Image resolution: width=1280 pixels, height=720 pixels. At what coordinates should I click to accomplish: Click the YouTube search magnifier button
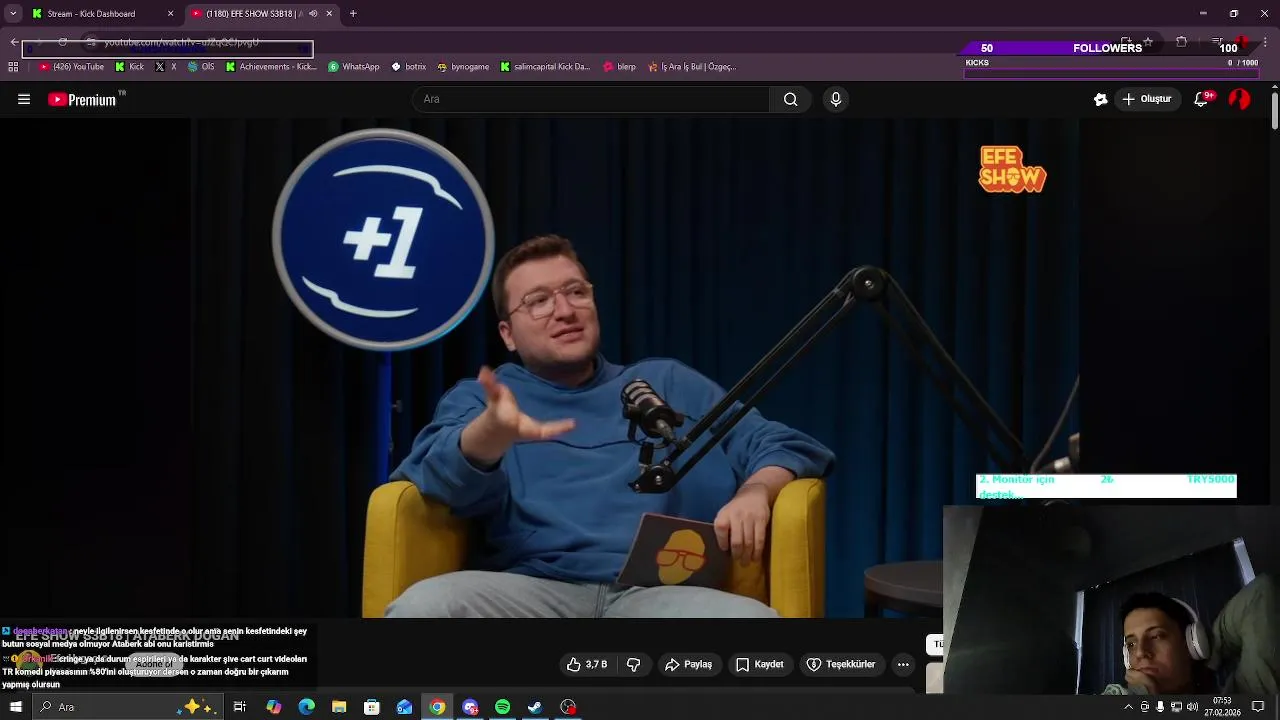point(790,99)
